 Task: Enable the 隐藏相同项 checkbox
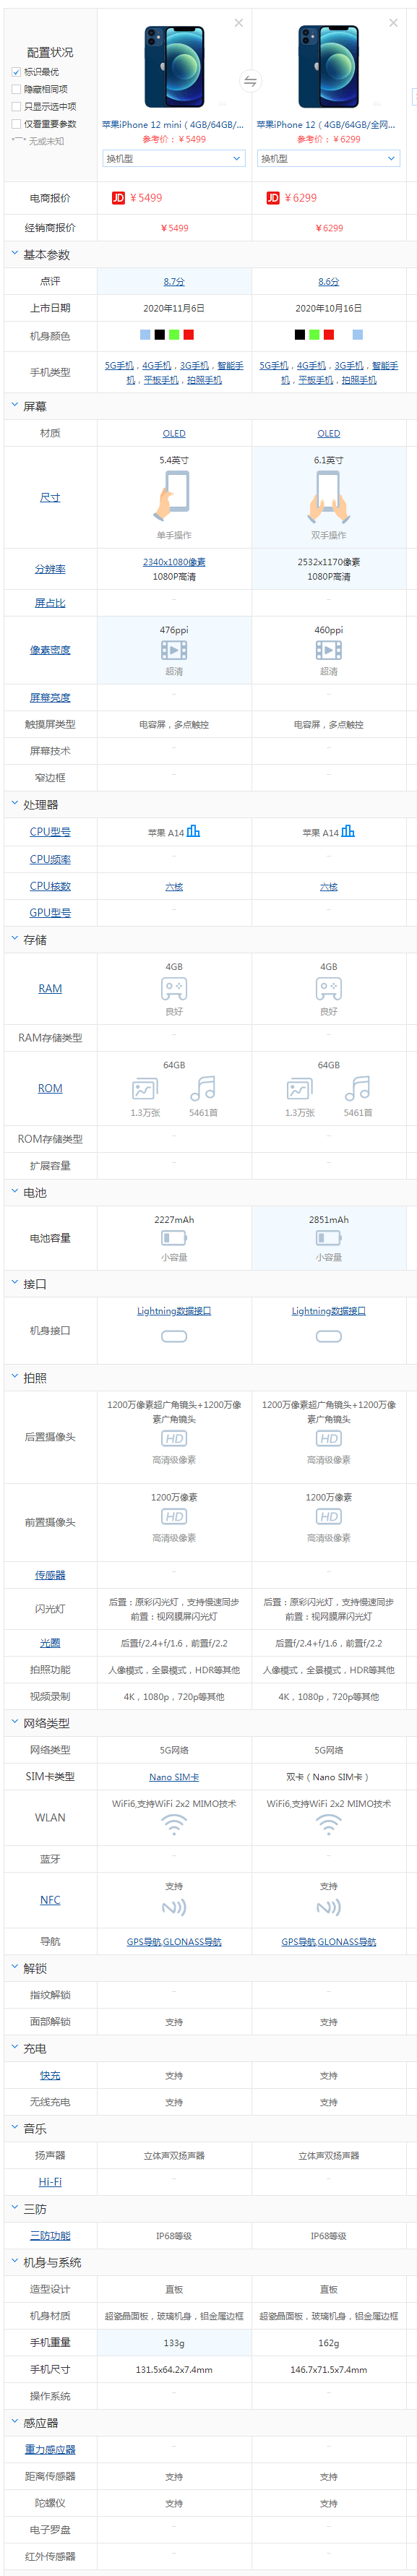tap(16, 89)
